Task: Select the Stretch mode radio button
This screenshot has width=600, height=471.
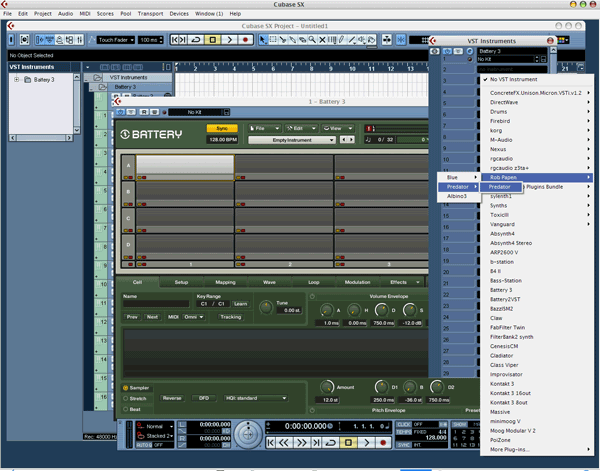Action: (126, 398)
